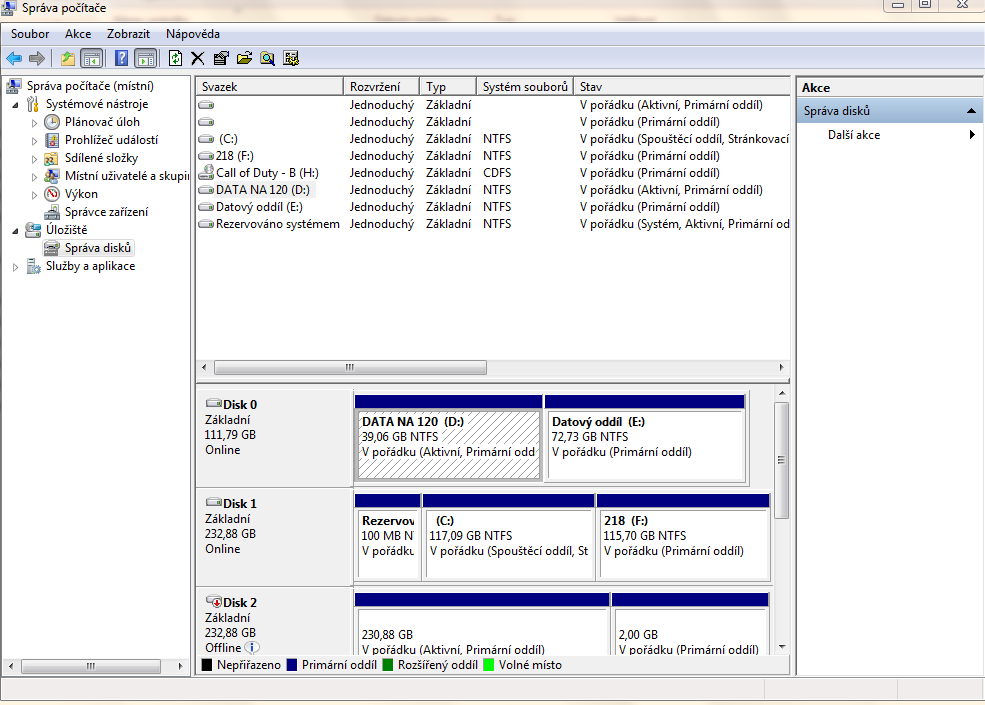Expand the Služby a aplikace tree node
This screenshot has width=985, height=705.
tap(15, 267)
